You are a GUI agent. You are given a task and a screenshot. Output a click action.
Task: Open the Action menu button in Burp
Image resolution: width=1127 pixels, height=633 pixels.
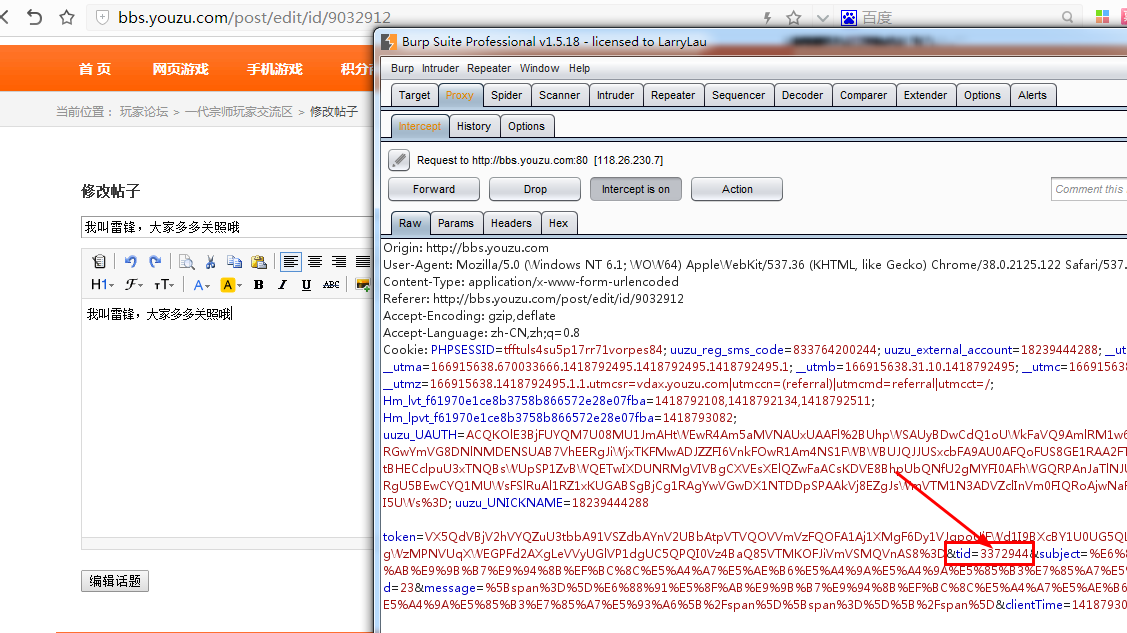(x=737, y=189)
